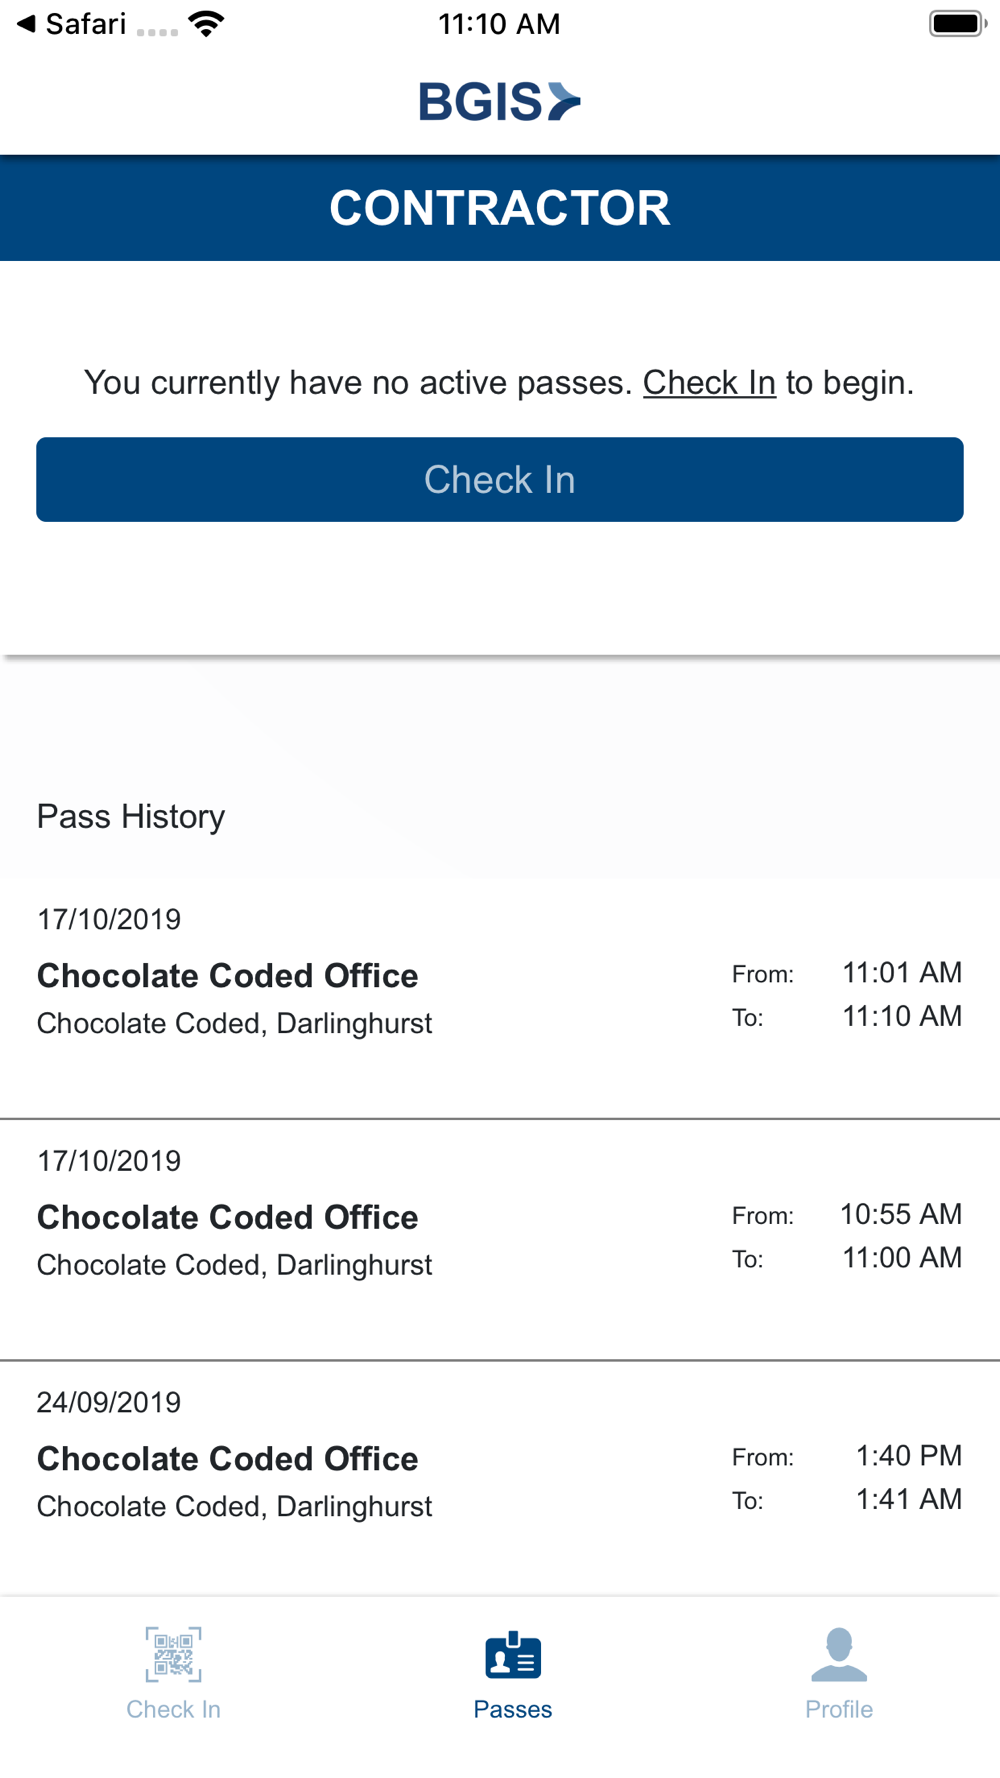Viewport: 1000px width, 1778px height.
Task: Select the first 17/10/2019 date label
Action: coord(109,919)
